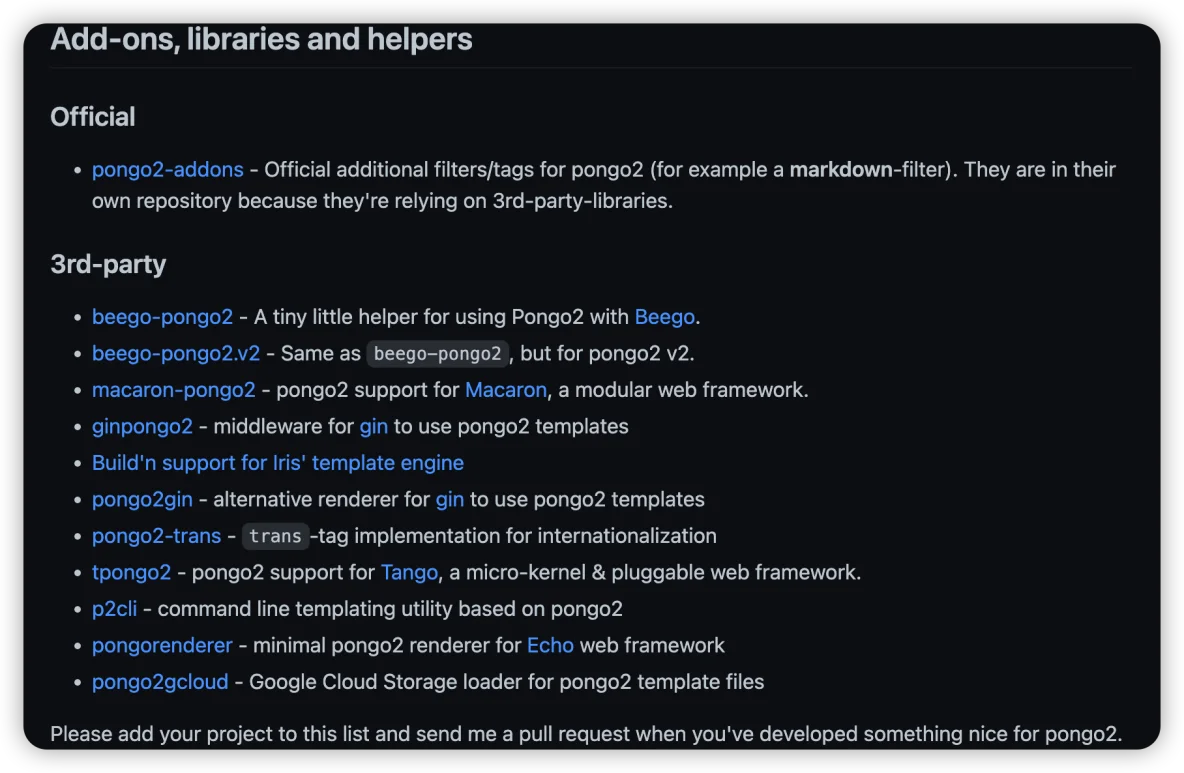Click the 'Please add your project to this list' sentence
The height and width of the screenshot is (773, 1184).
pos(587,734)
